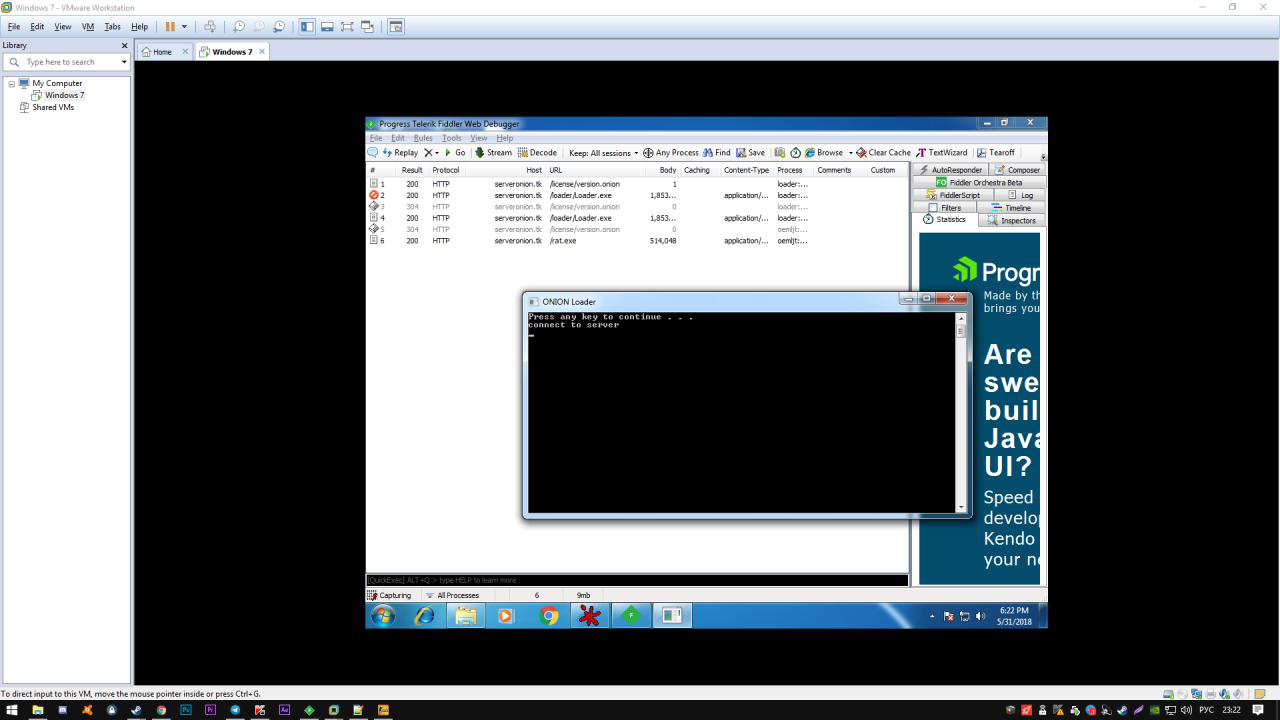Open the VMware View menu
The height and width of the screenshot is (720, 1280).
tap(63, 27)
